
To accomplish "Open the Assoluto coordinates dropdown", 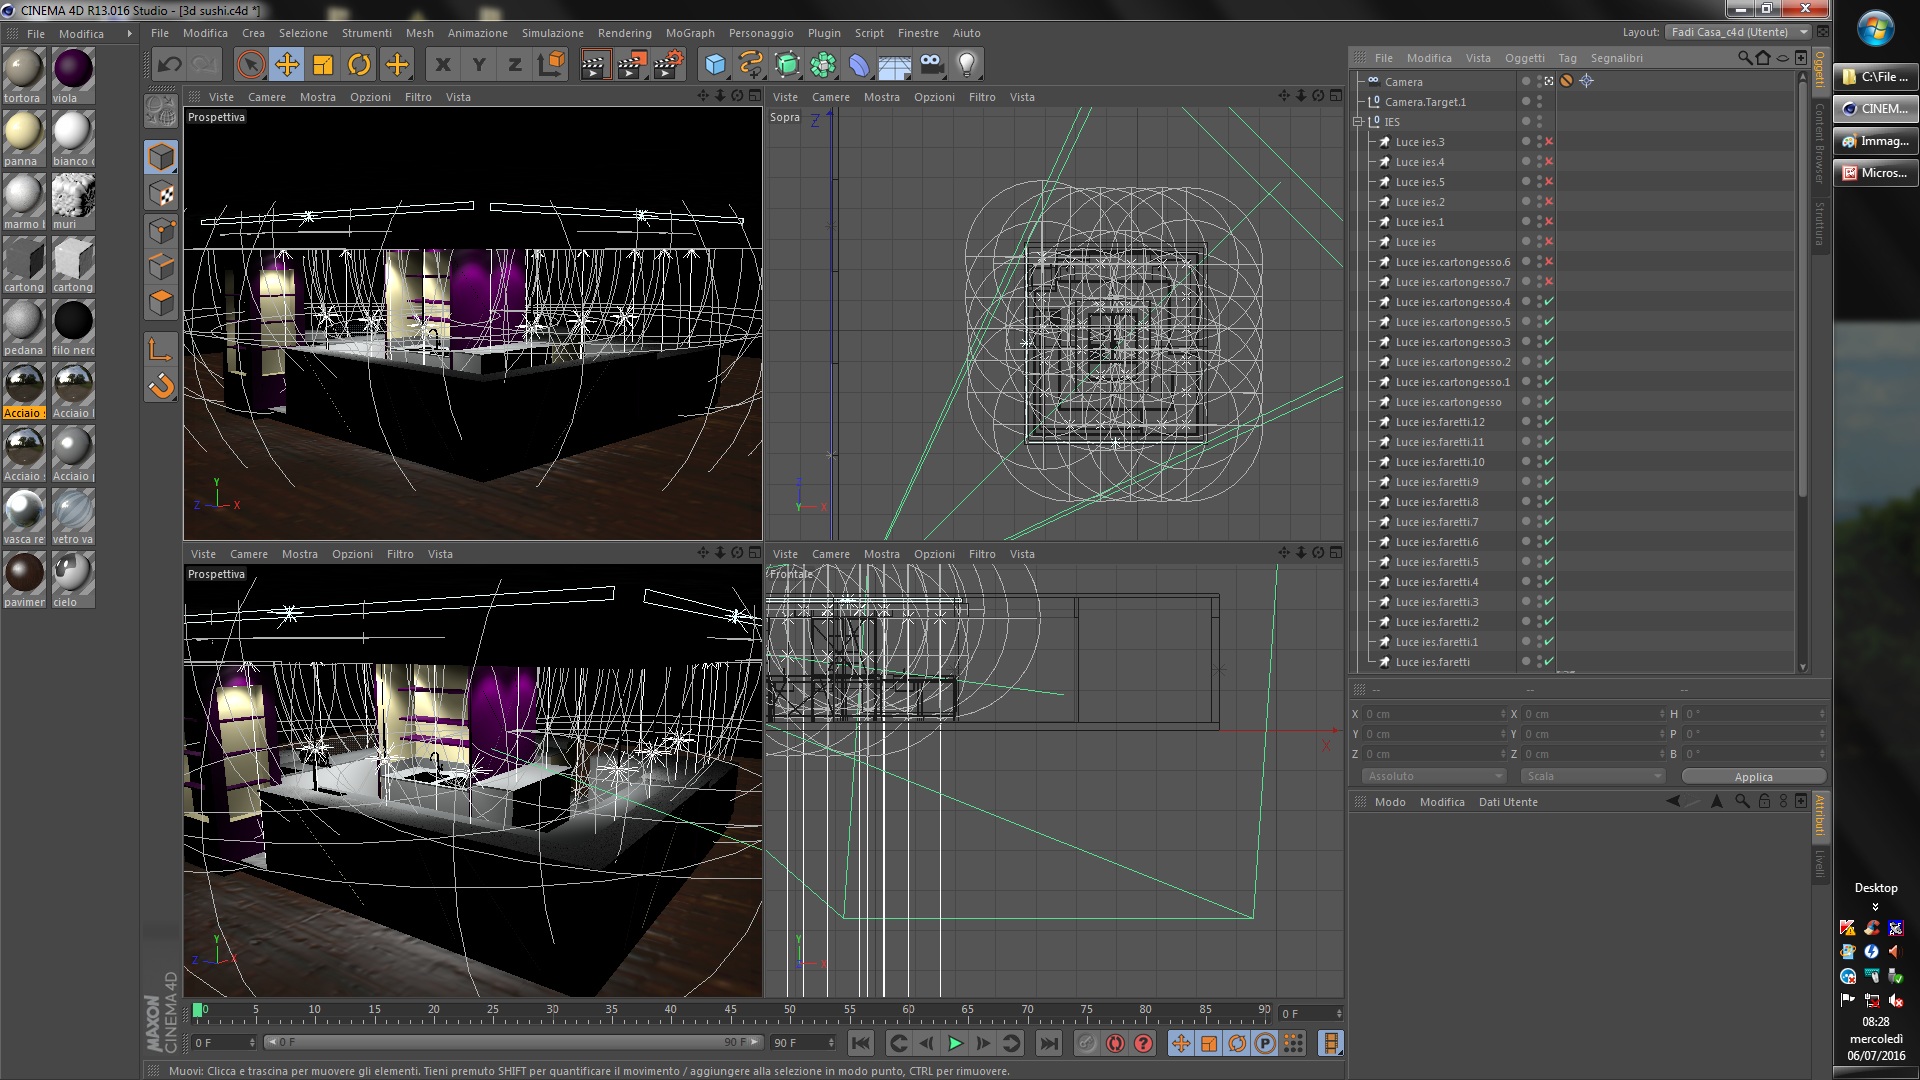I will (x=1433, y=776).
